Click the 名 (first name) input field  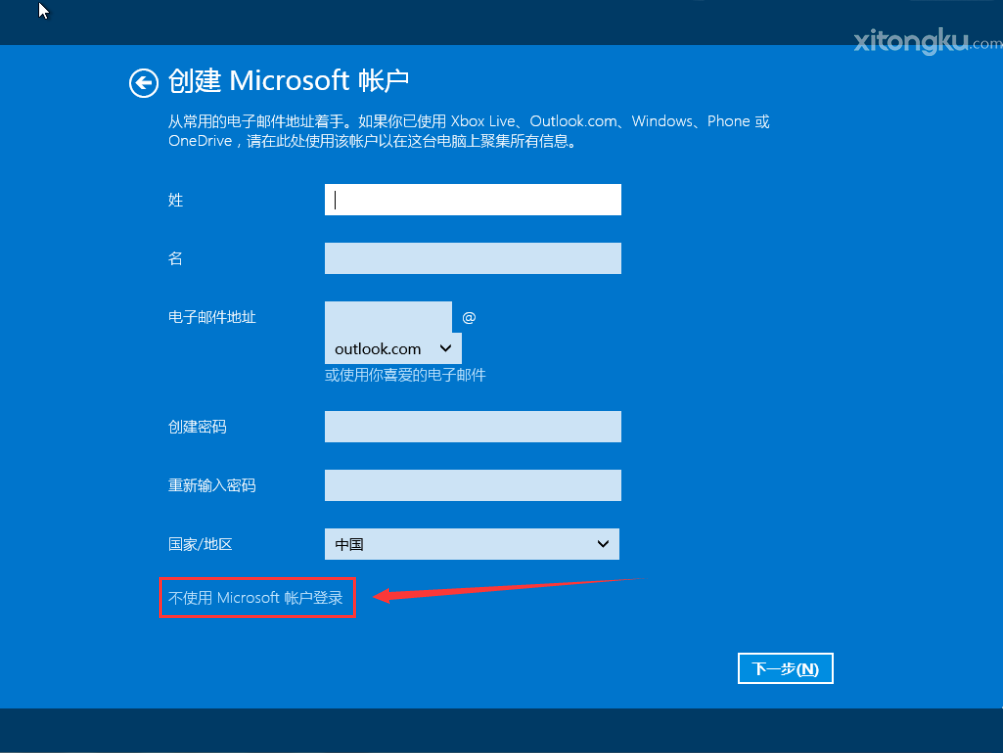472,258
